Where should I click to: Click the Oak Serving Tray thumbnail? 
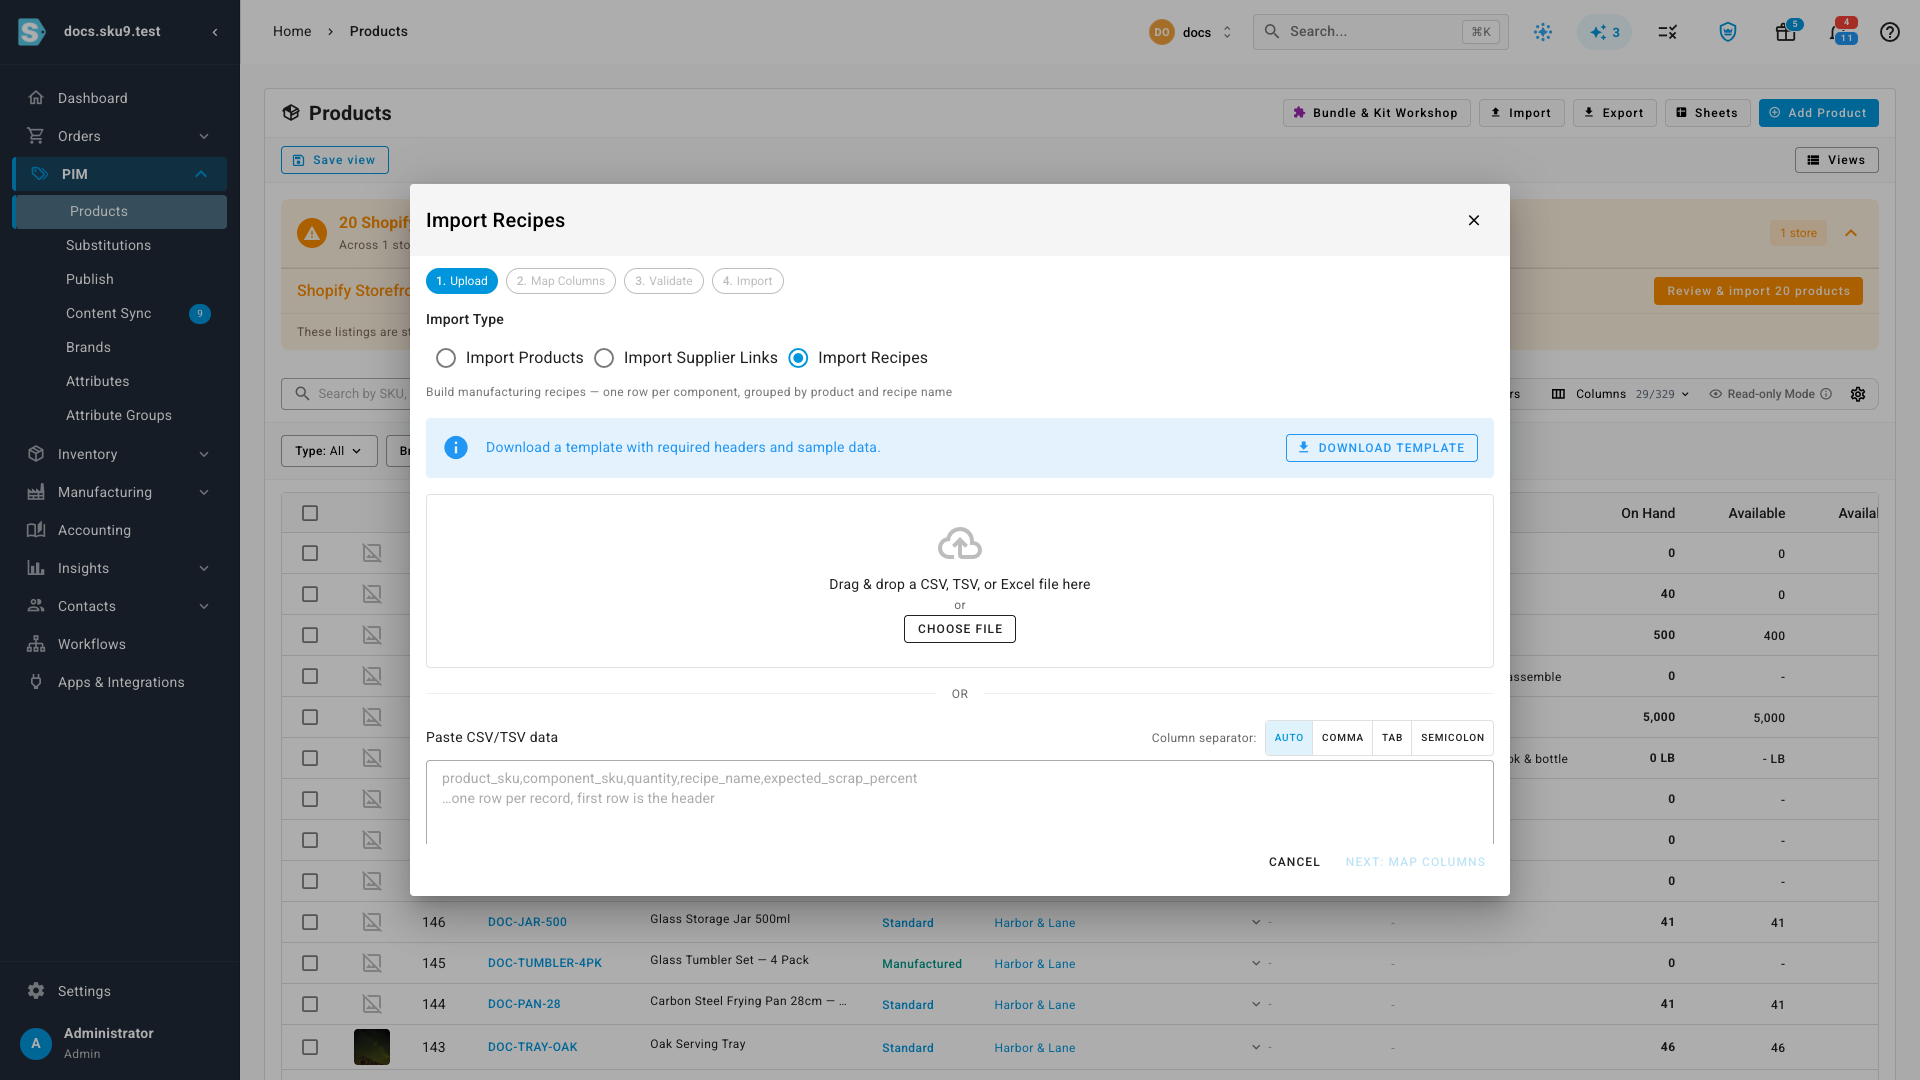372,1047
